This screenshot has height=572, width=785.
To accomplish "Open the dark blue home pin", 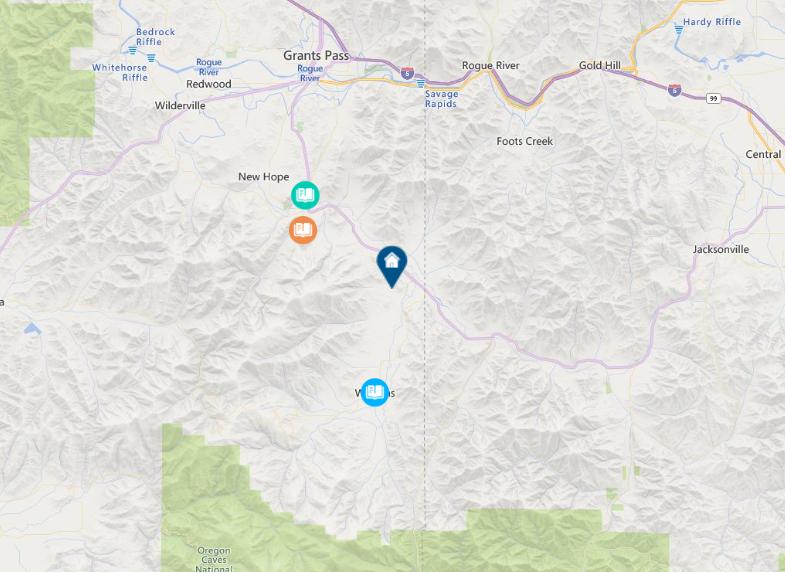I will (x=391, y=267).
